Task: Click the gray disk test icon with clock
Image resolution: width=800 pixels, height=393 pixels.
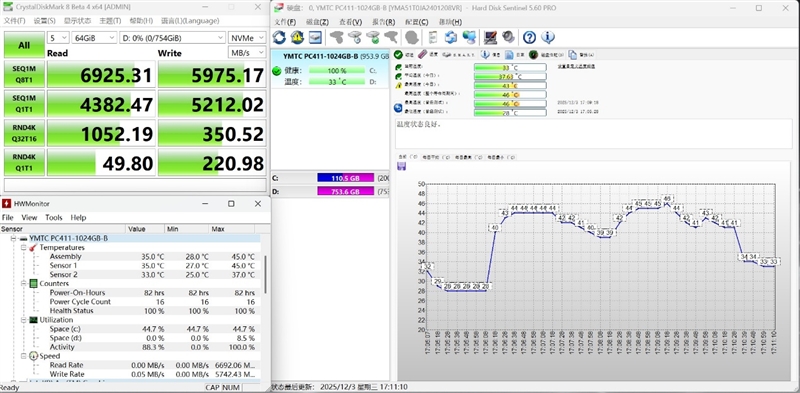Action: (x=355, y=37)
